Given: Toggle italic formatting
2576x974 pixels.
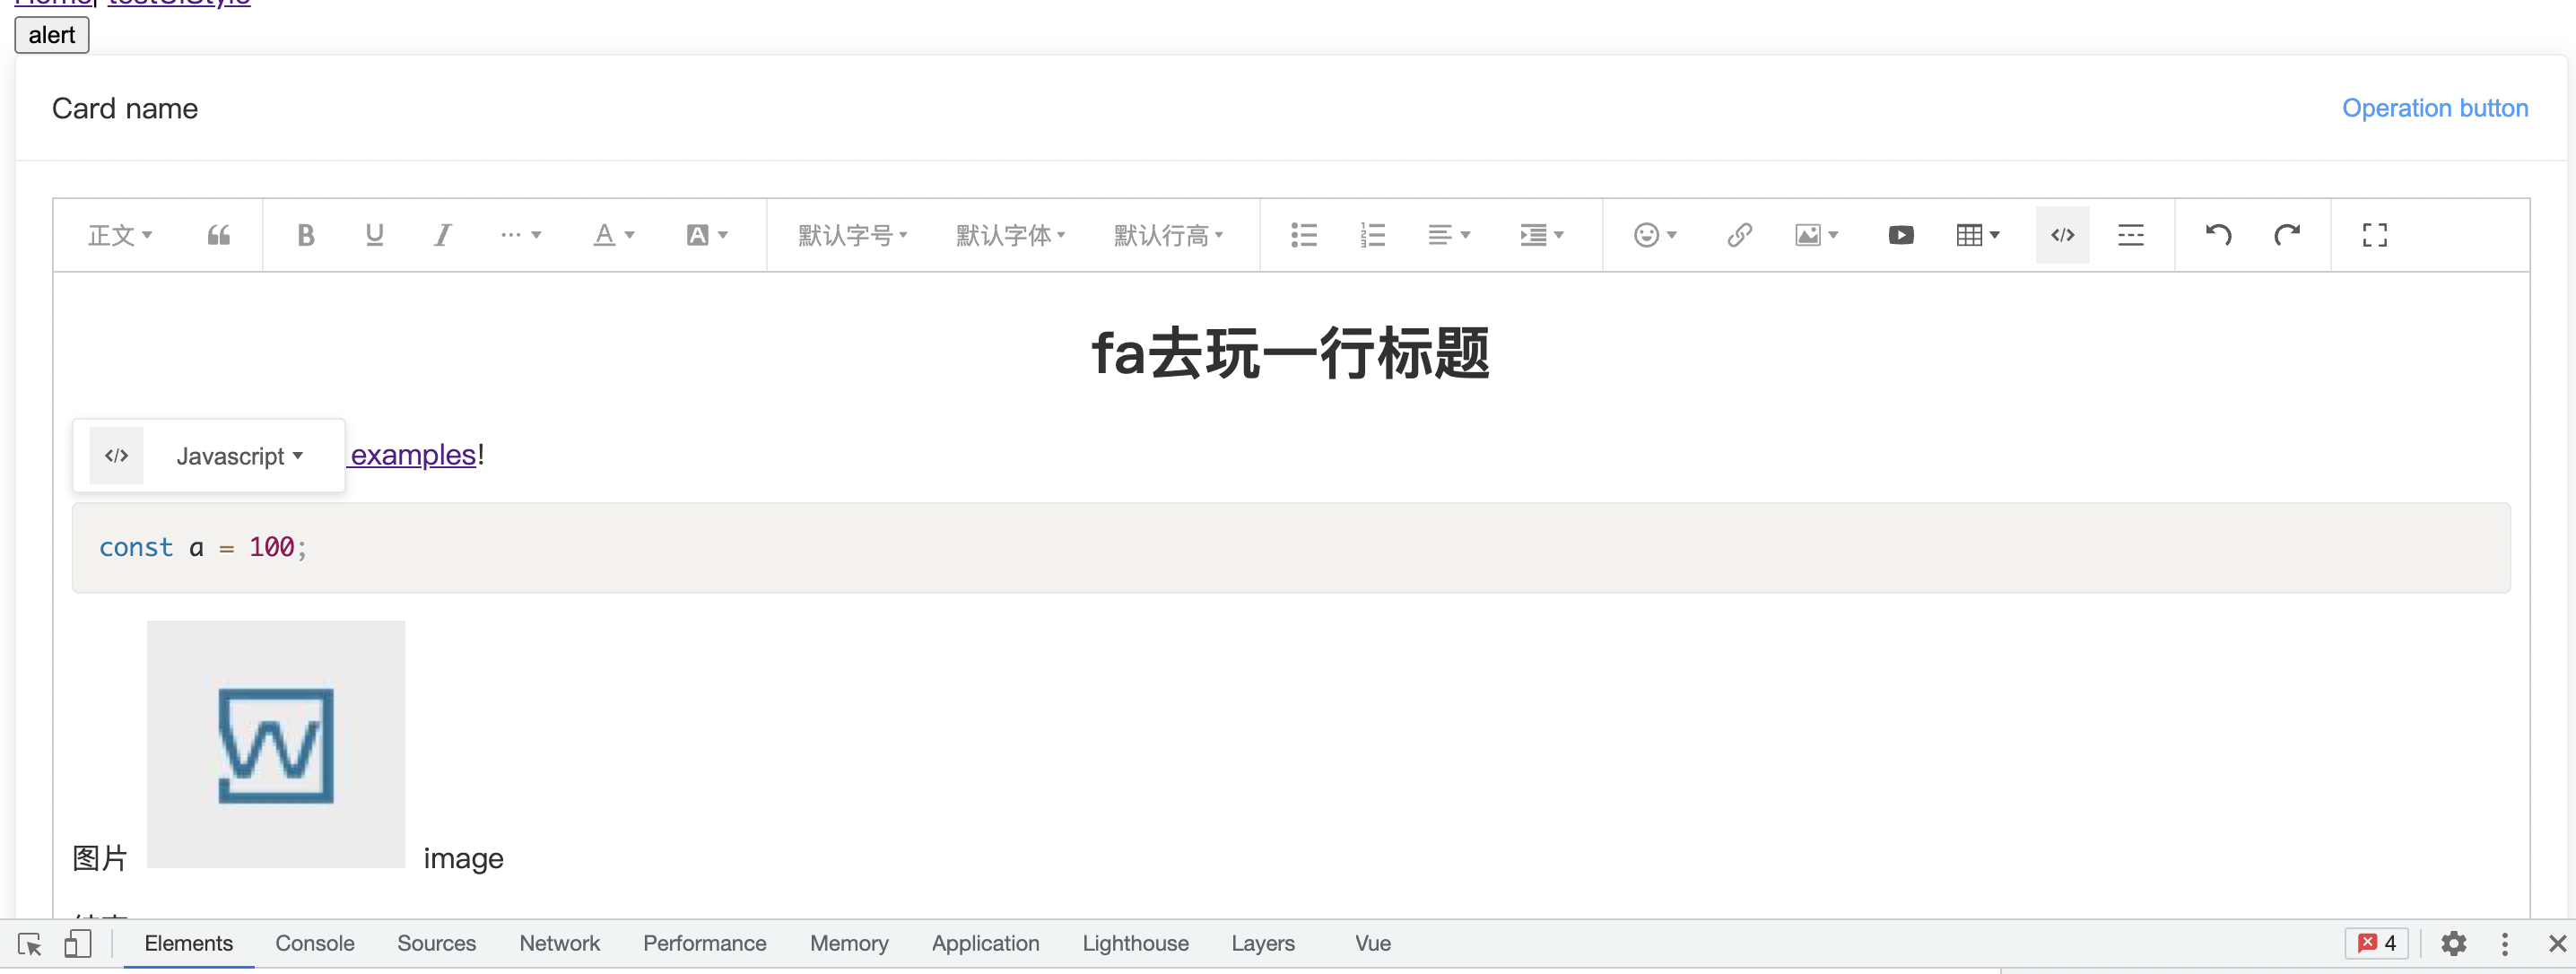Looking at the screenshot, I should pos(442,235).
